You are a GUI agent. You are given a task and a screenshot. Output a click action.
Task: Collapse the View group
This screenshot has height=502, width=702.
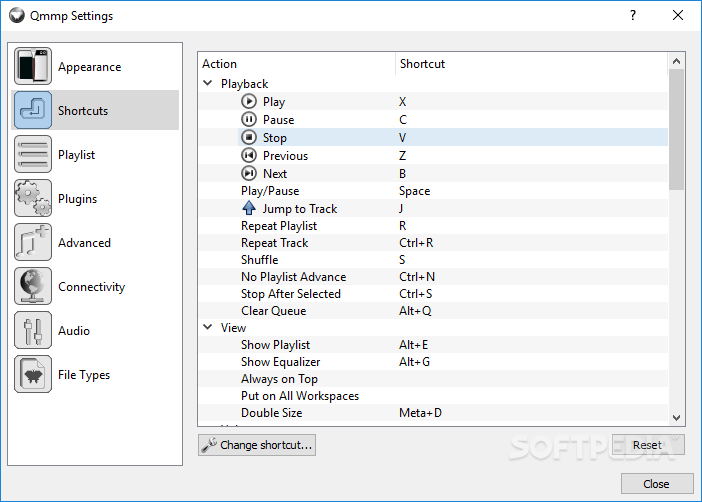point(208,327)
